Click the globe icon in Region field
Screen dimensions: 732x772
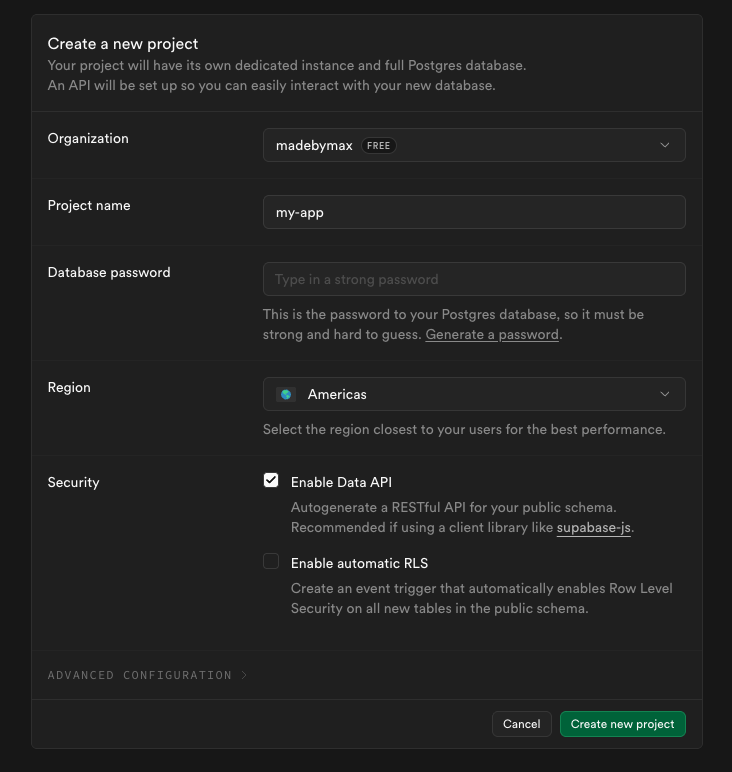coord(286,394)
